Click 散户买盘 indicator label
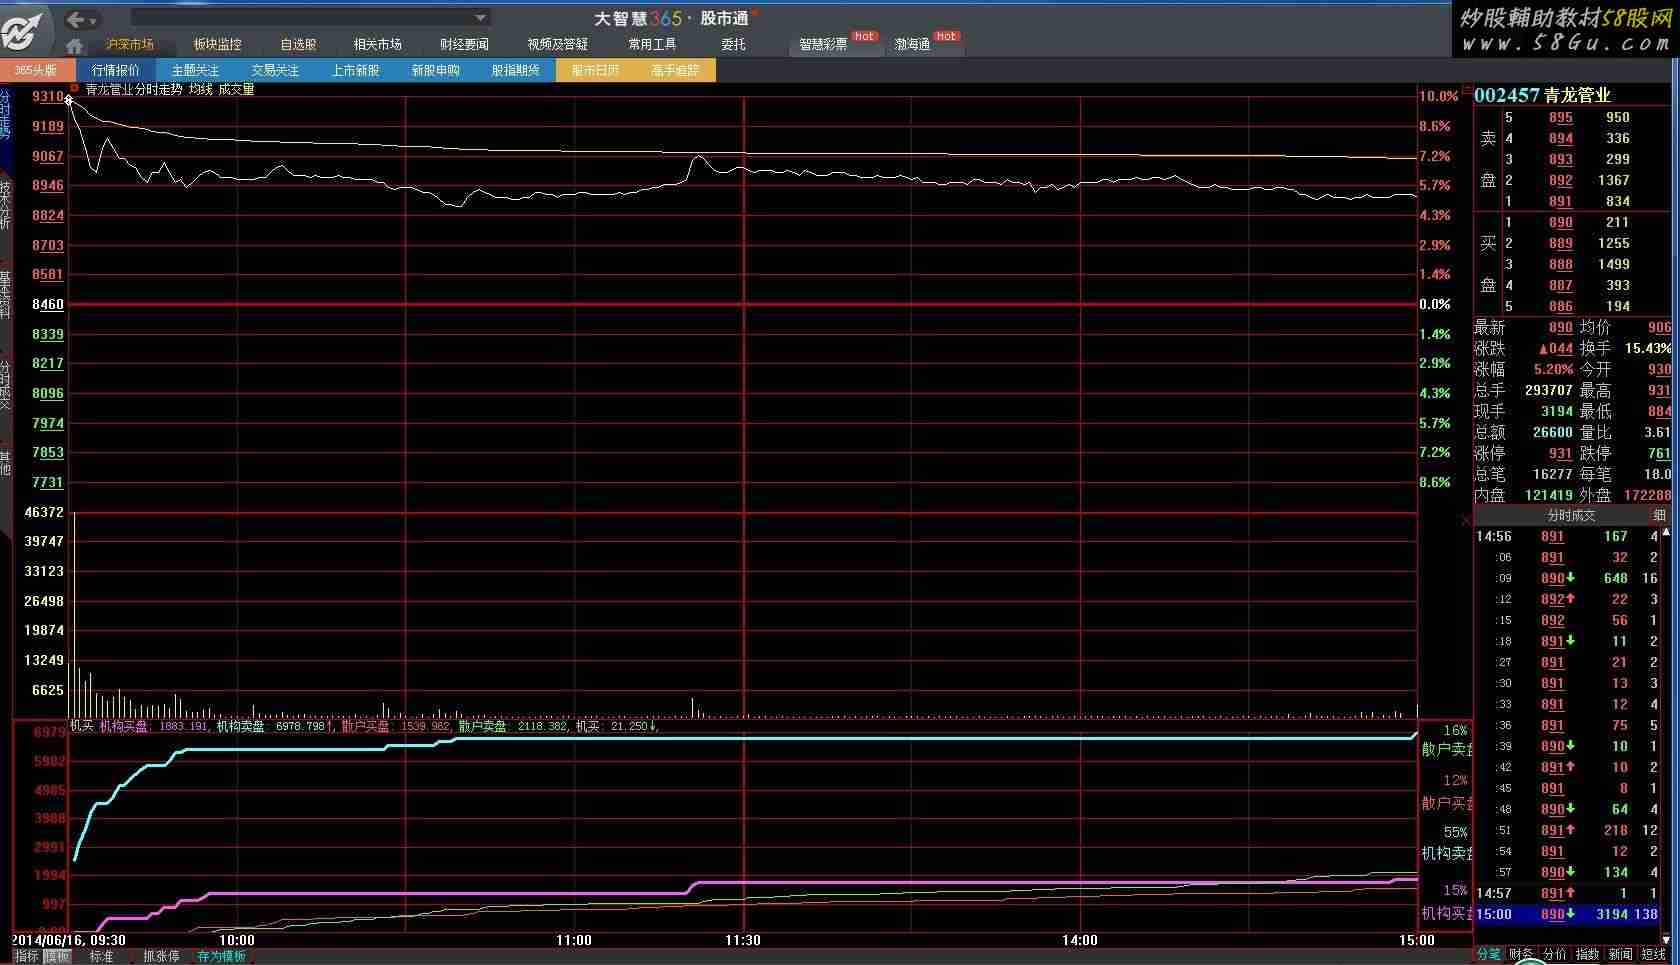1680x965 pixels. 365,726
